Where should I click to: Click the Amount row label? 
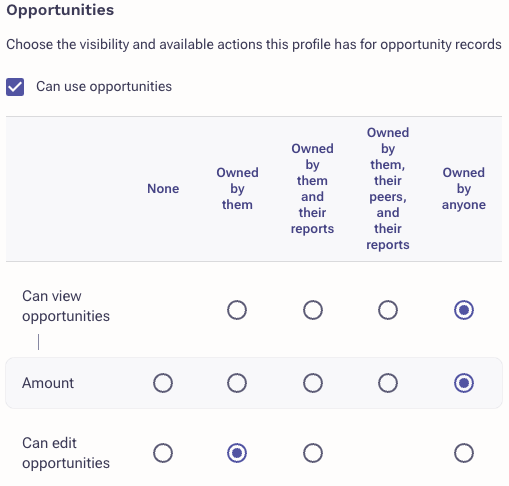(48, 383)
